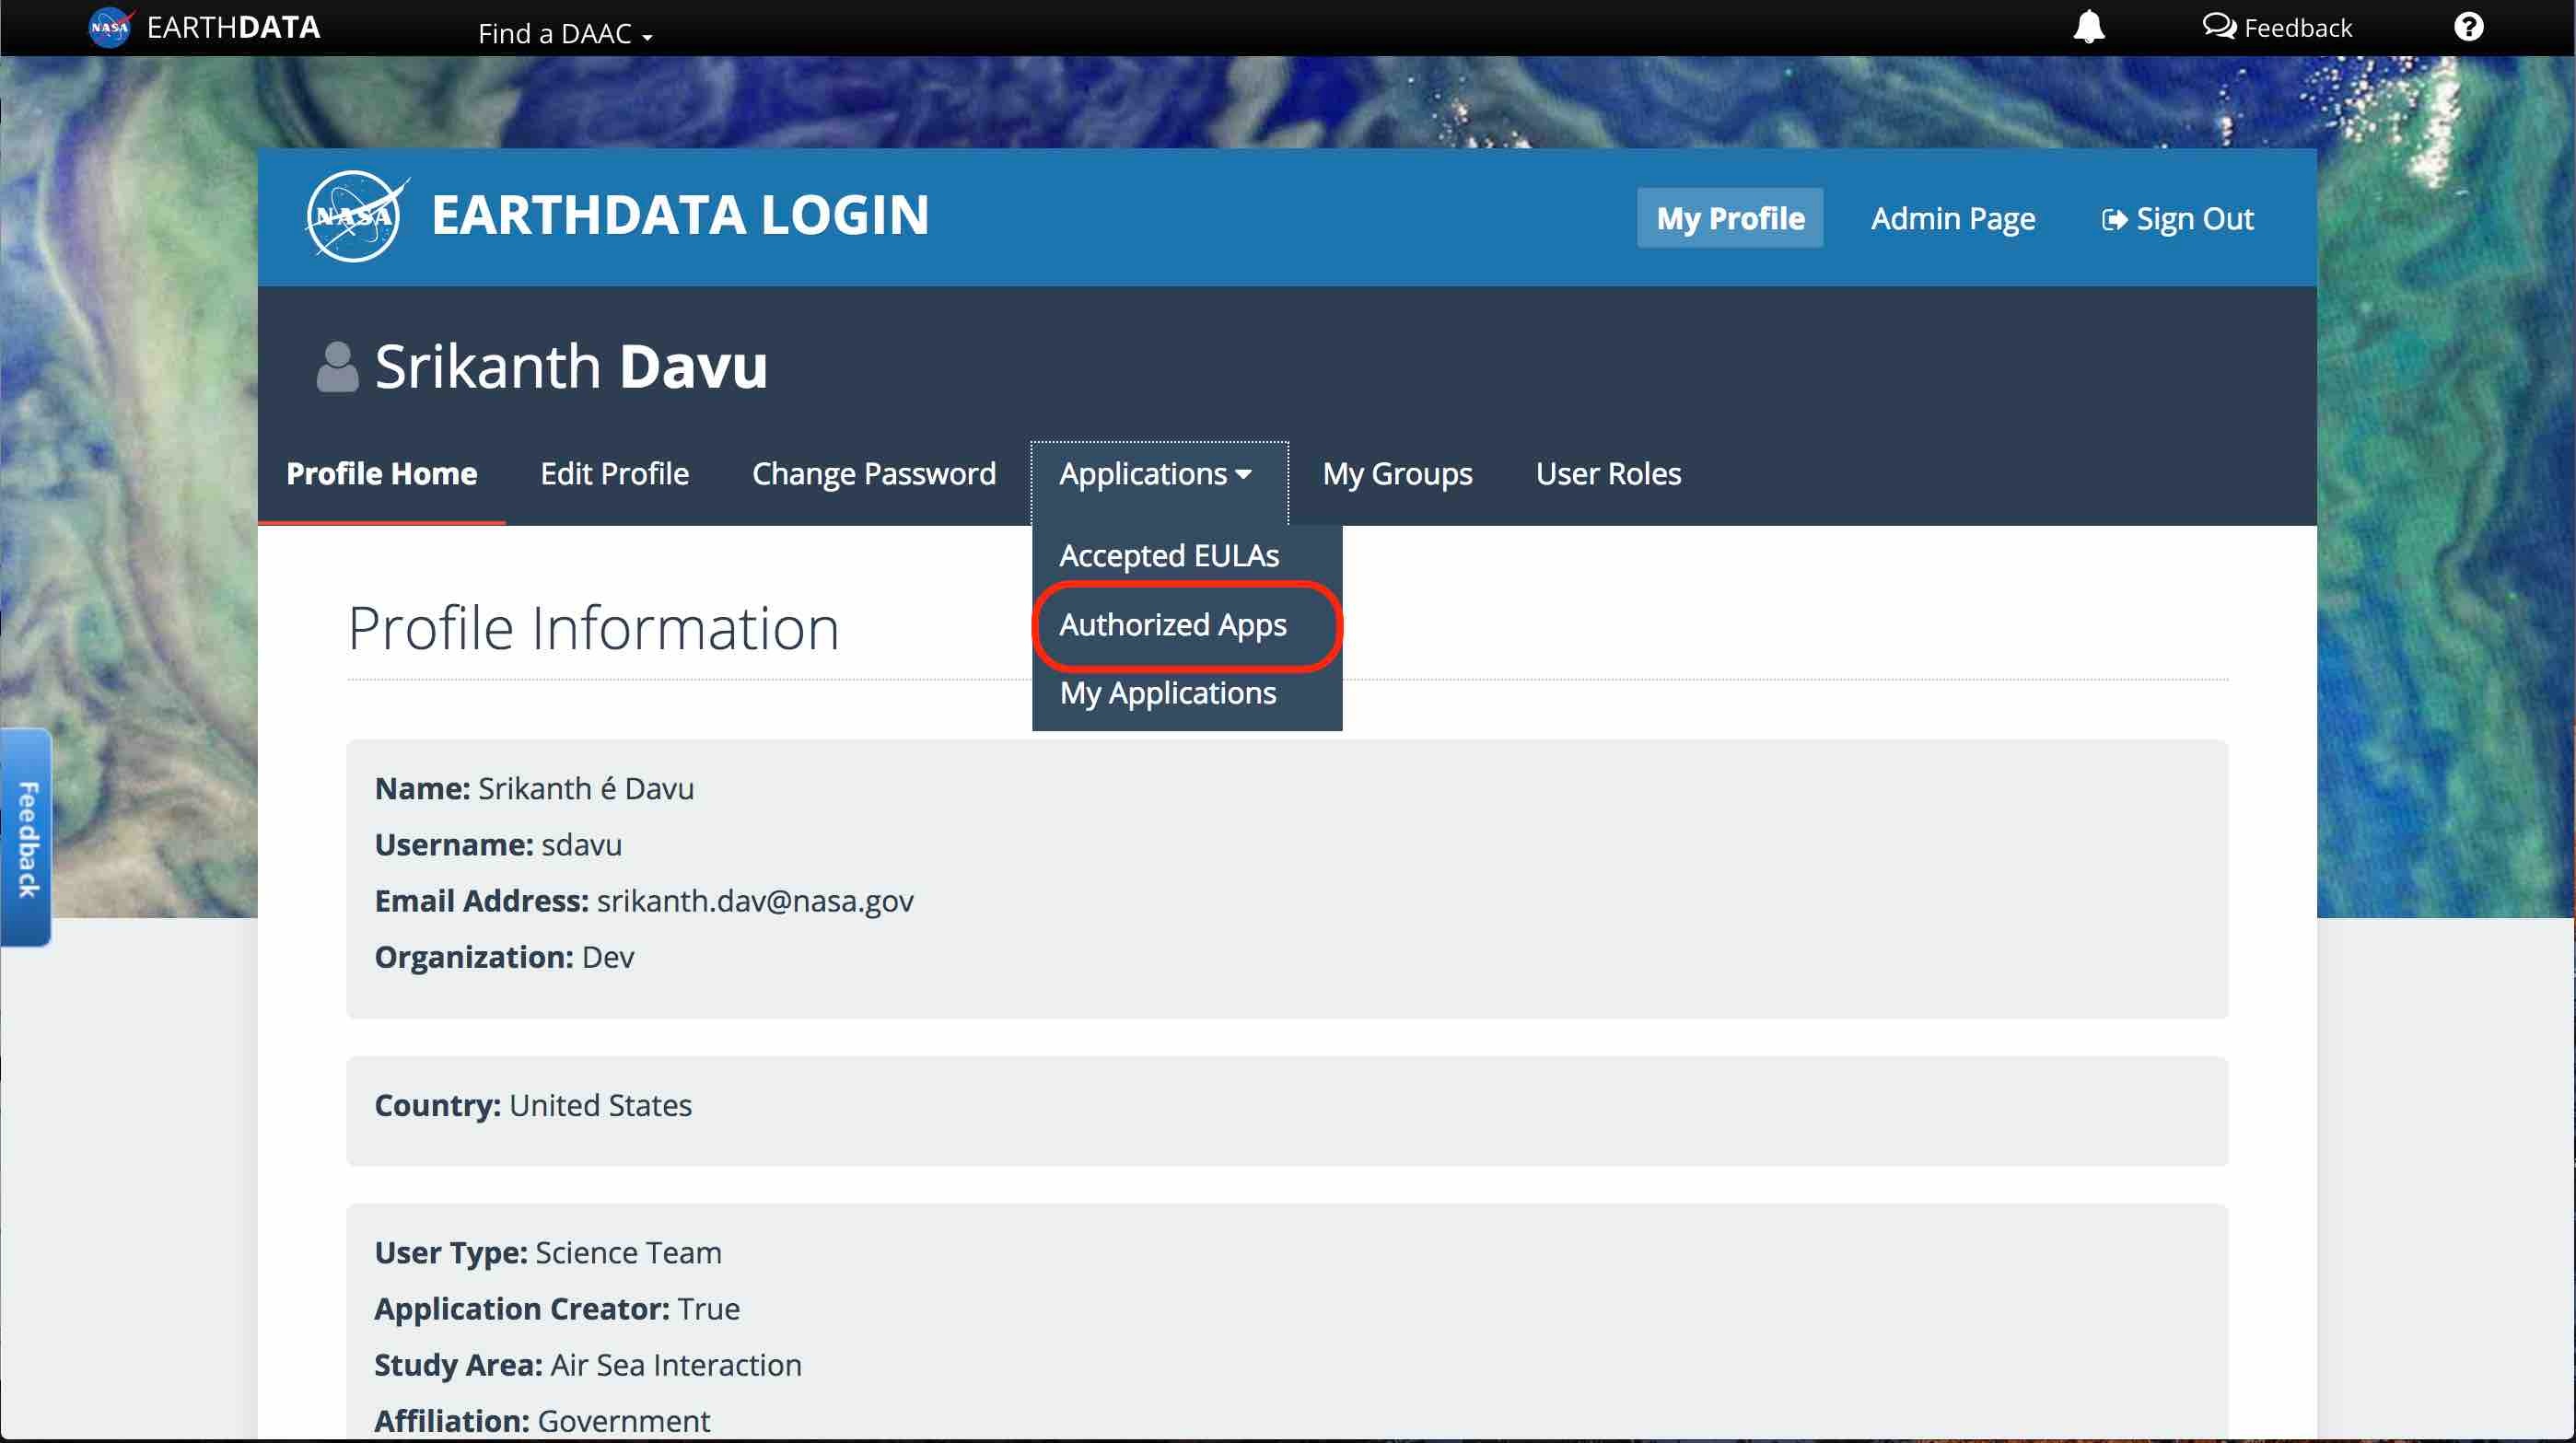Click the Affiliation value Government
Image resolution: width=2576 pixels, height=1443 pixels.
(x=624, y=1421)
